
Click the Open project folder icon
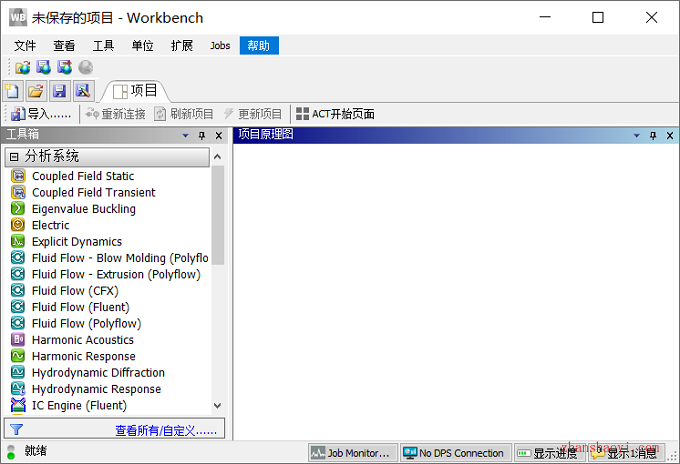click(x=36, y=91)
